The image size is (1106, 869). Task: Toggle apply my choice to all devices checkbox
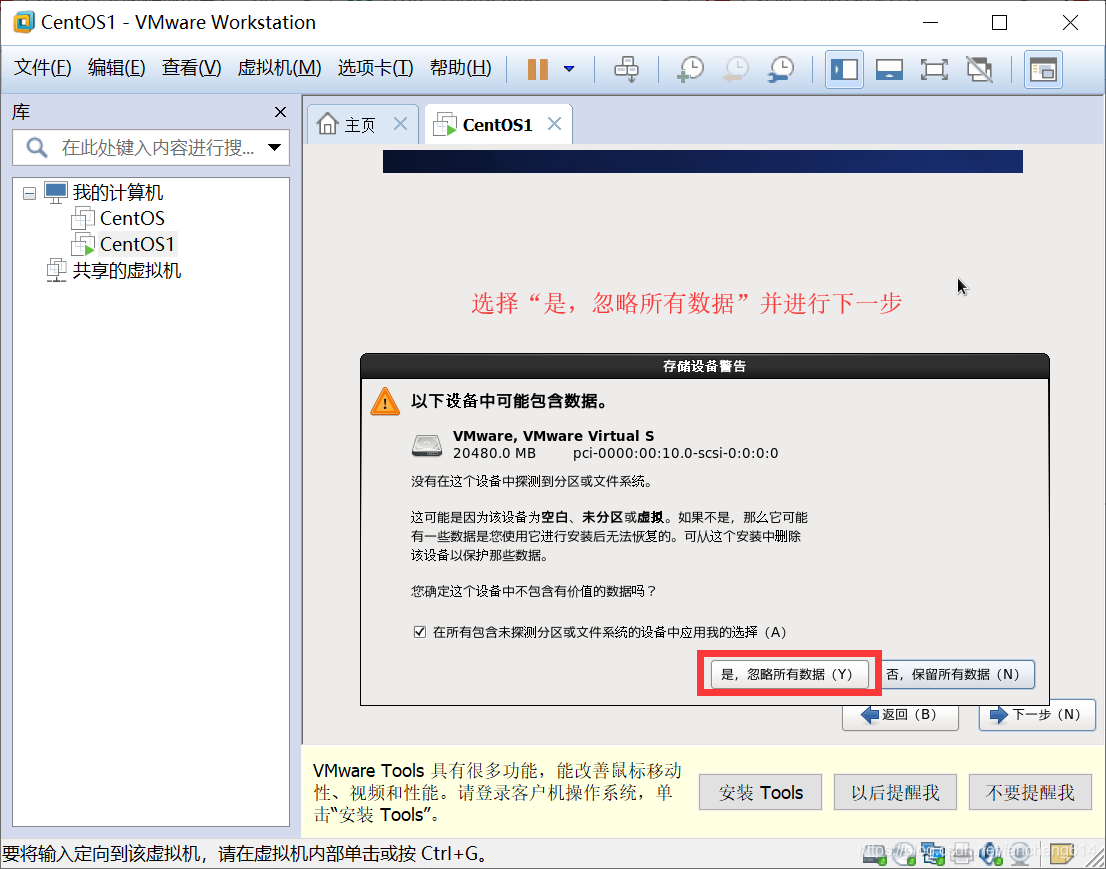[x=420, y=632]
